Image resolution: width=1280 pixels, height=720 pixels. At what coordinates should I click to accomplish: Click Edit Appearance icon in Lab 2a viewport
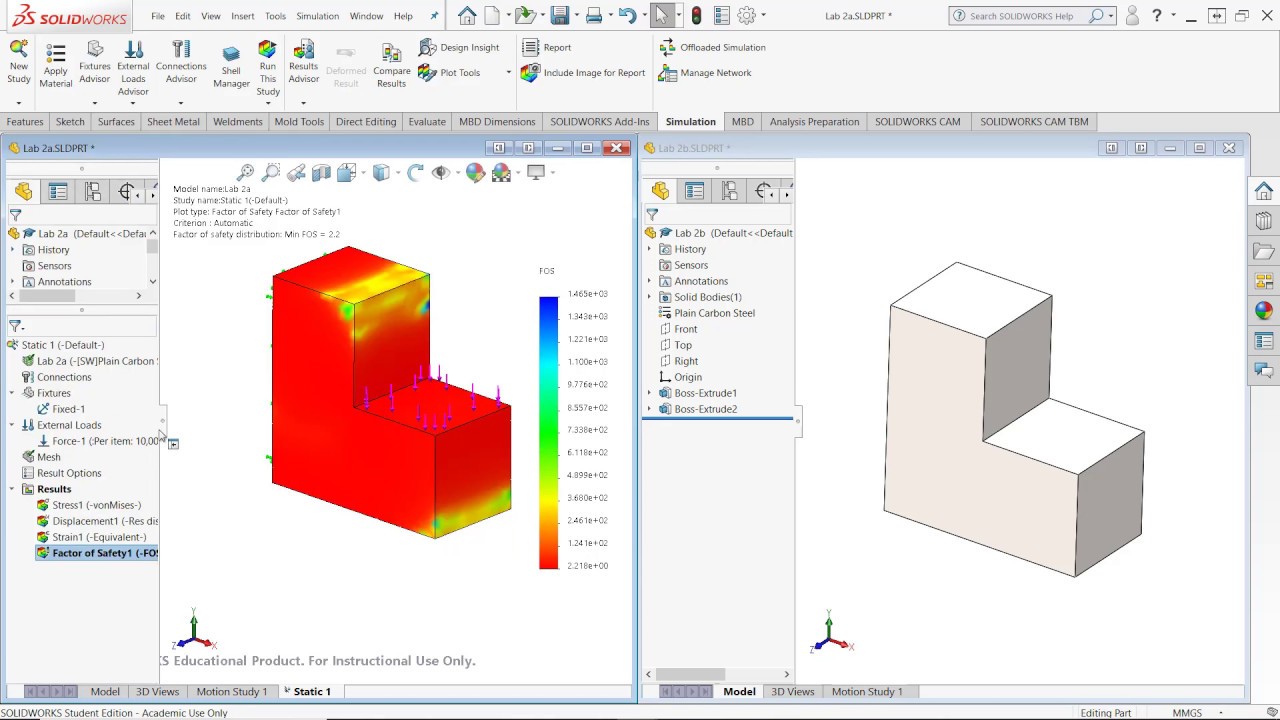tap(475, 172)
